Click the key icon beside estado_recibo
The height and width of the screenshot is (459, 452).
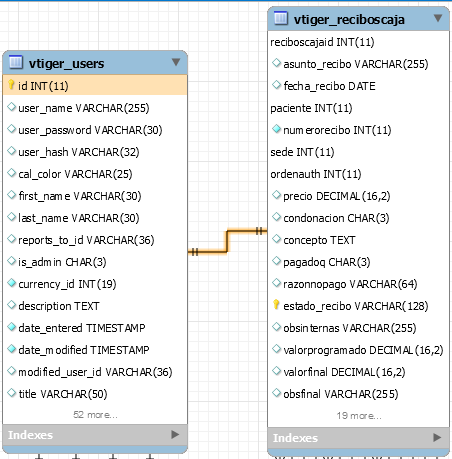tap(276, 304)
